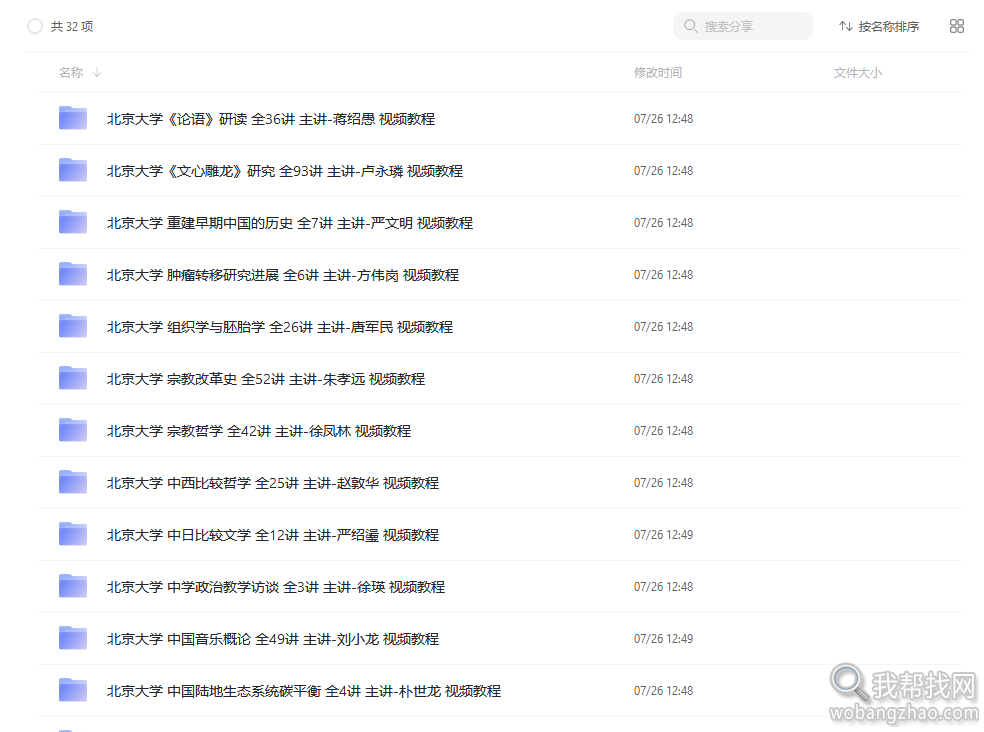Click folder icon for 宗教哲学 course
The width and height of the screenshot is (984, 732).
pos(73,431)
